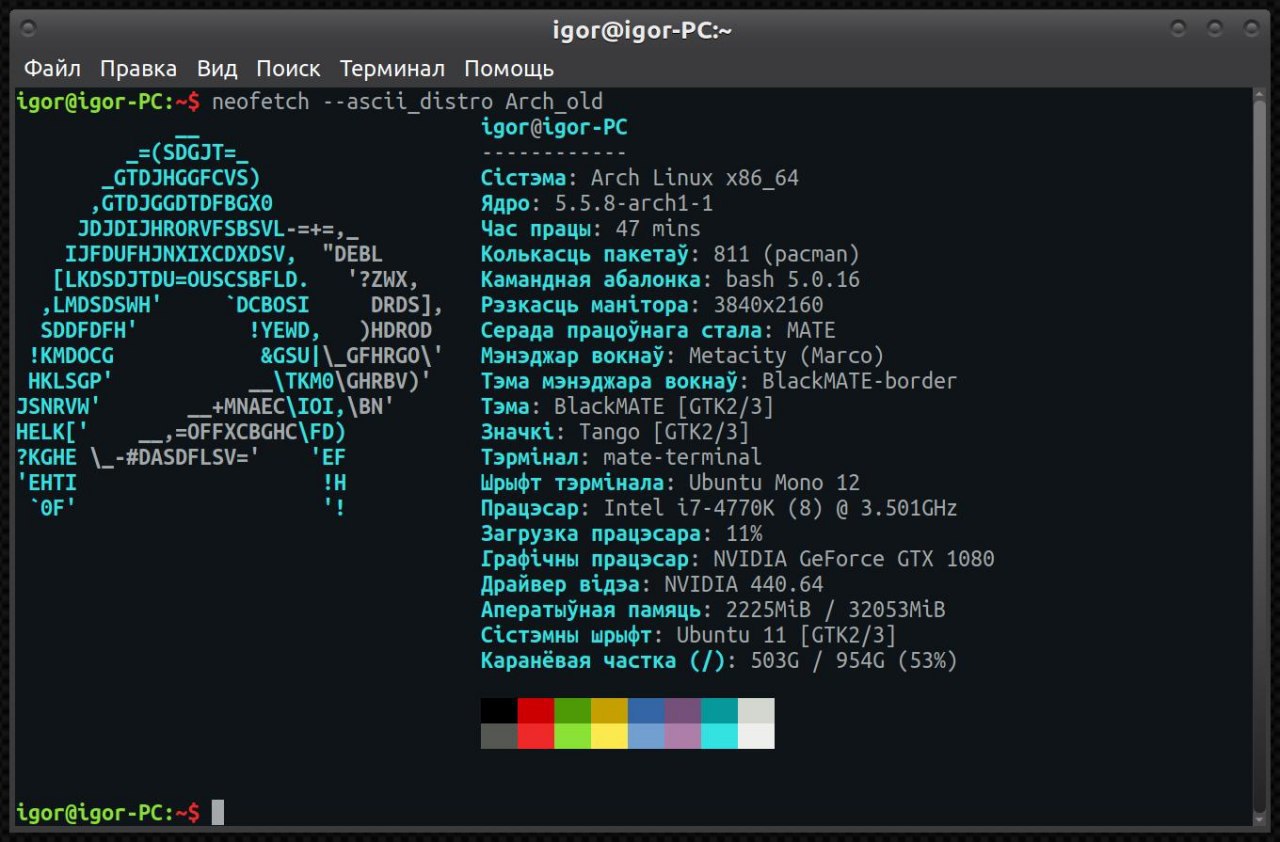Click the window title igor@igor-PC:~

coord(642,30)
